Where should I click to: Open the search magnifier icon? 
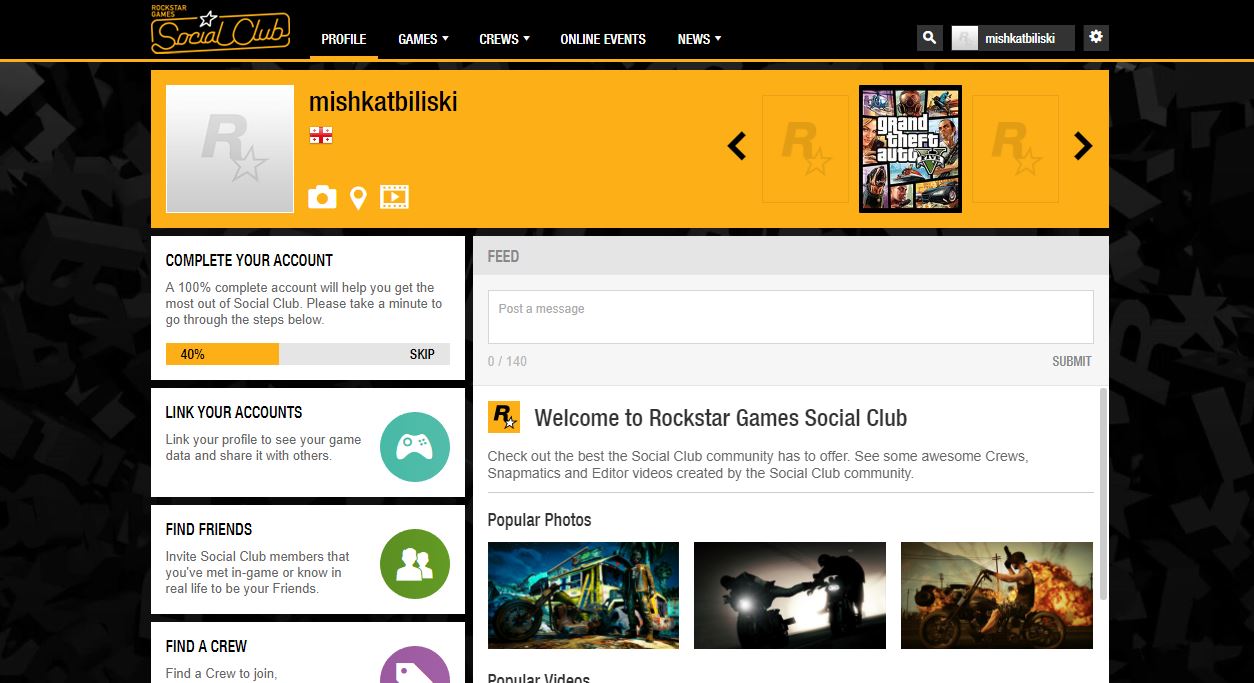[930, 38]
